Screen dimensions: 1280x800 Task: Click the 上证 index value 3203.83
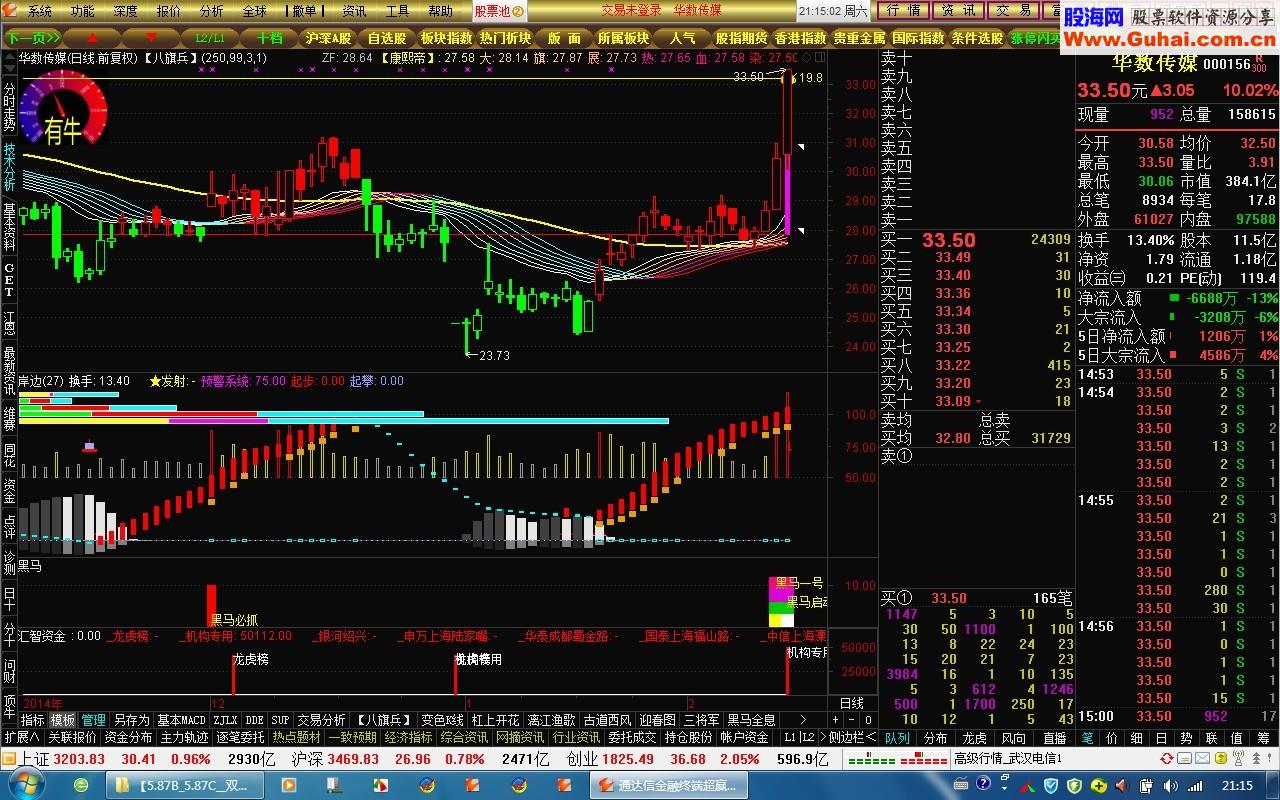point(79,759)
